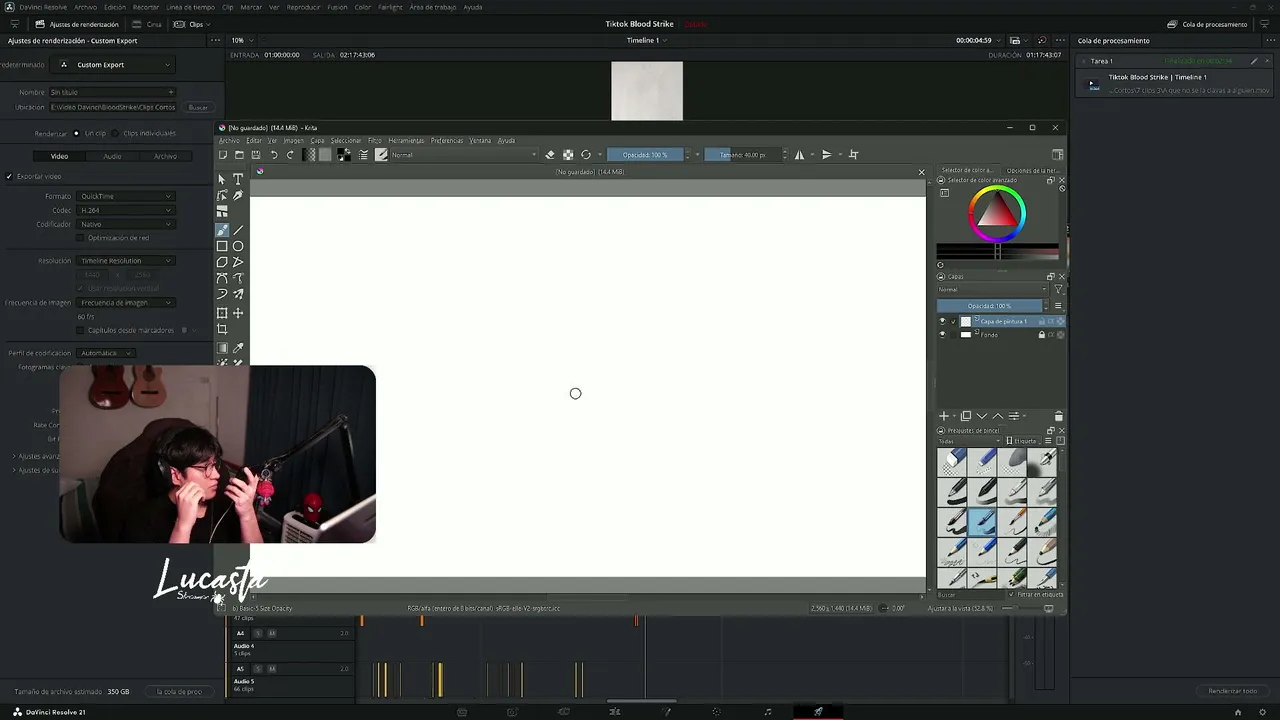This screenshot has width=1280, height=720.
Task: Save the Krita document with the disk icon
Action: point(256,155)
